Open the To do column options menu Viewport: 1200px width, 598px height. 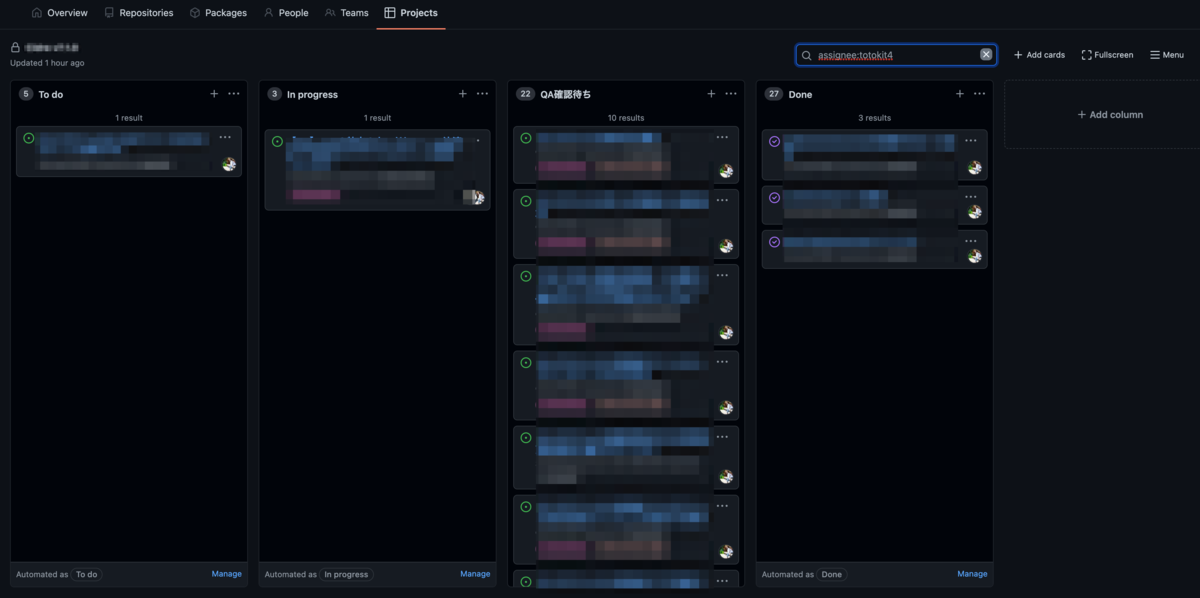pyautogui.click(x=234, y=94)
